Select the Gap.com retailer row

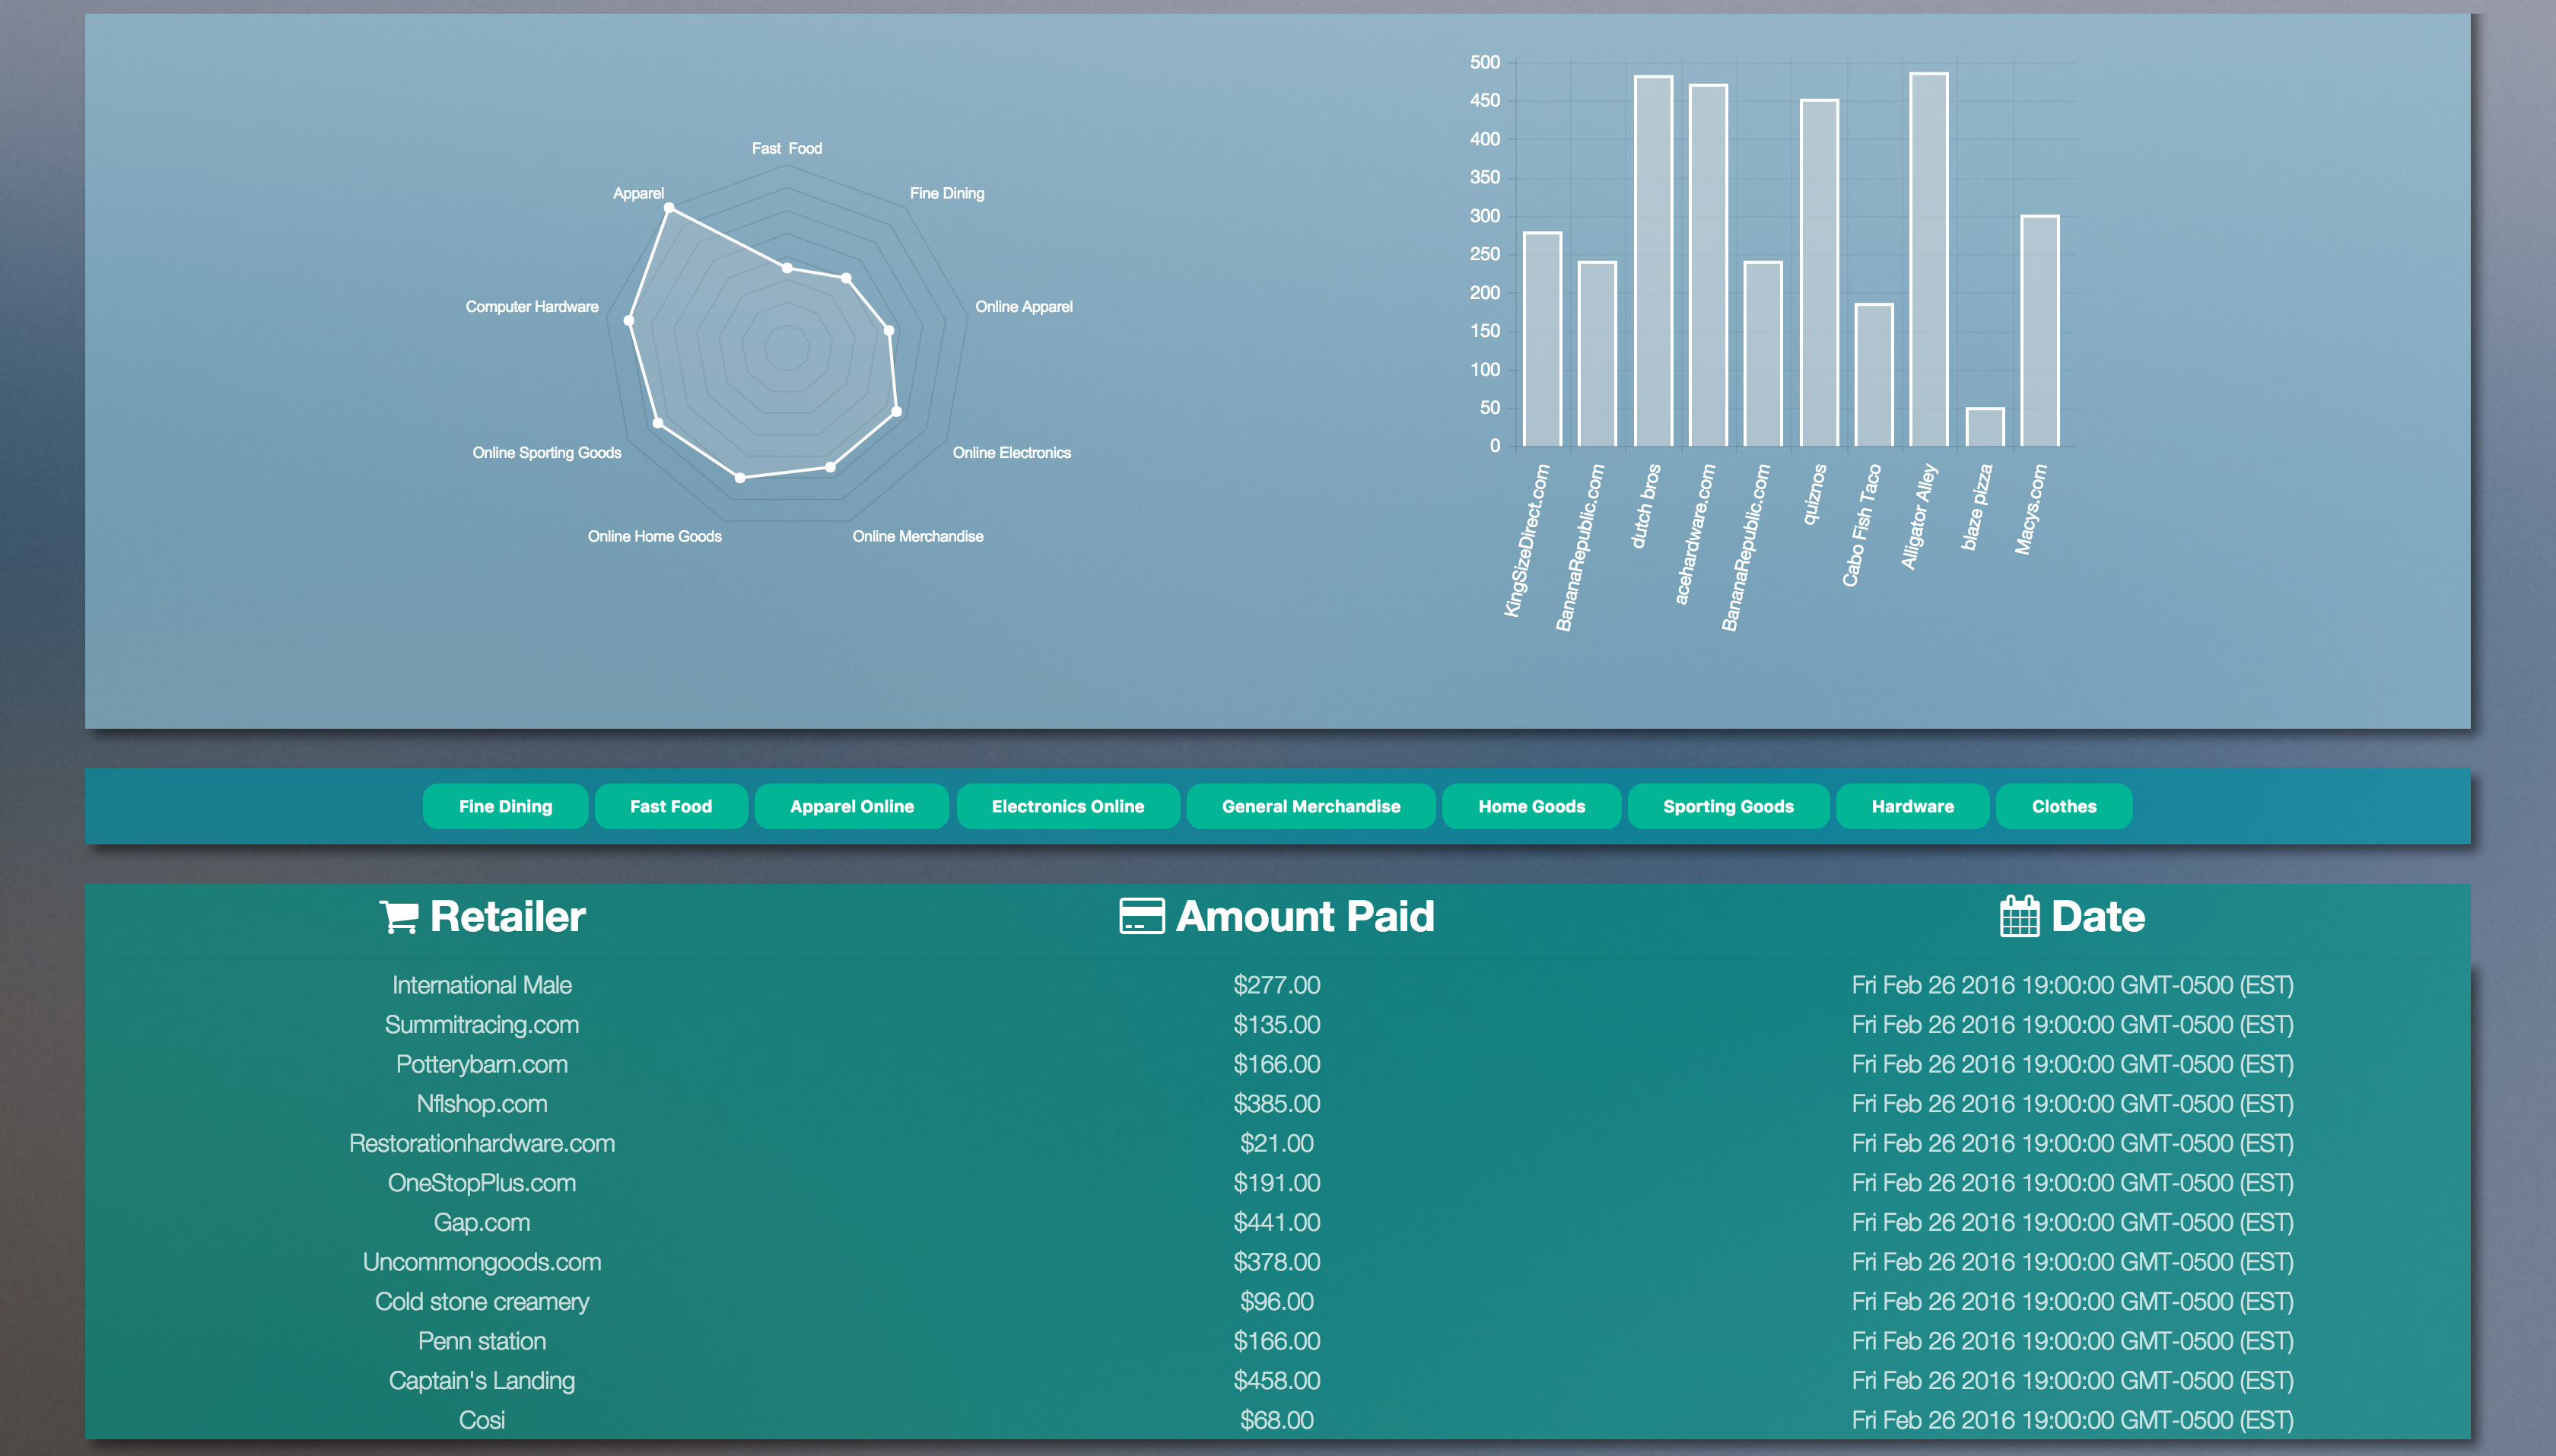[481, 1222]
